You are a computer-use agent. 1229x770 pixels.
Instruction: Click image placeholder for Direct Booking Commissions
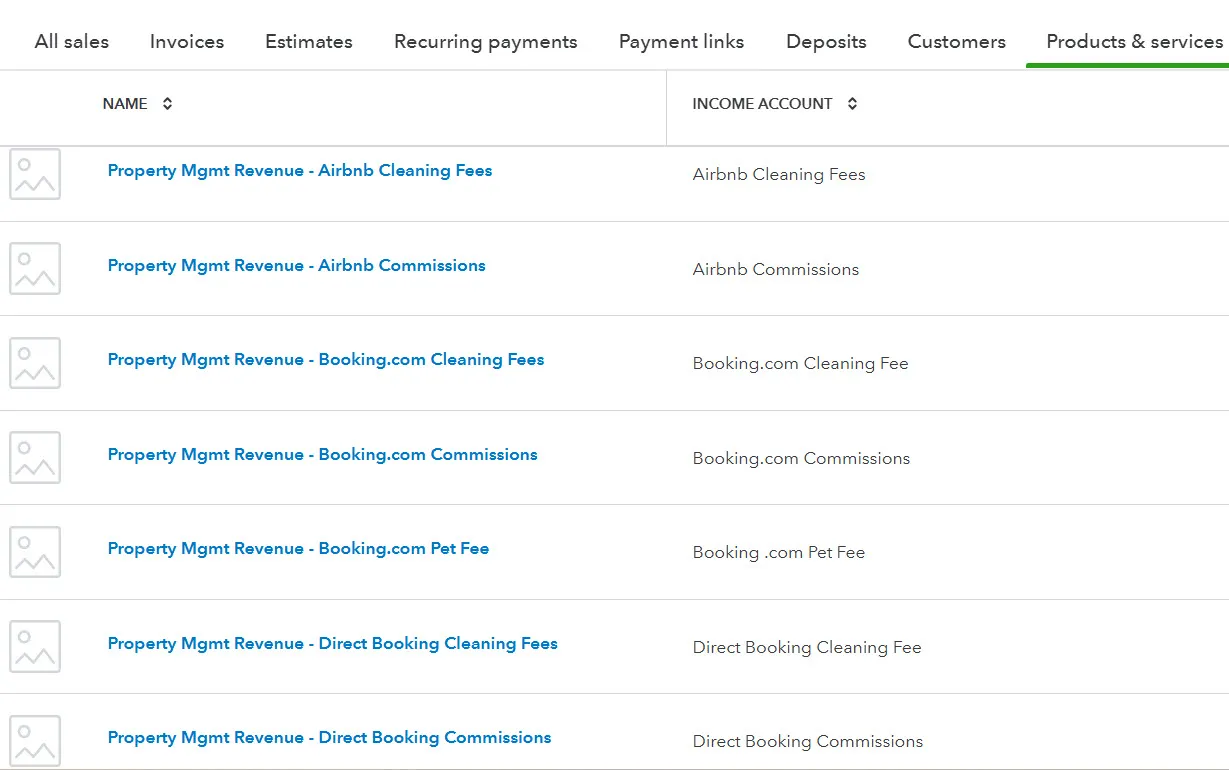[35, 741]
